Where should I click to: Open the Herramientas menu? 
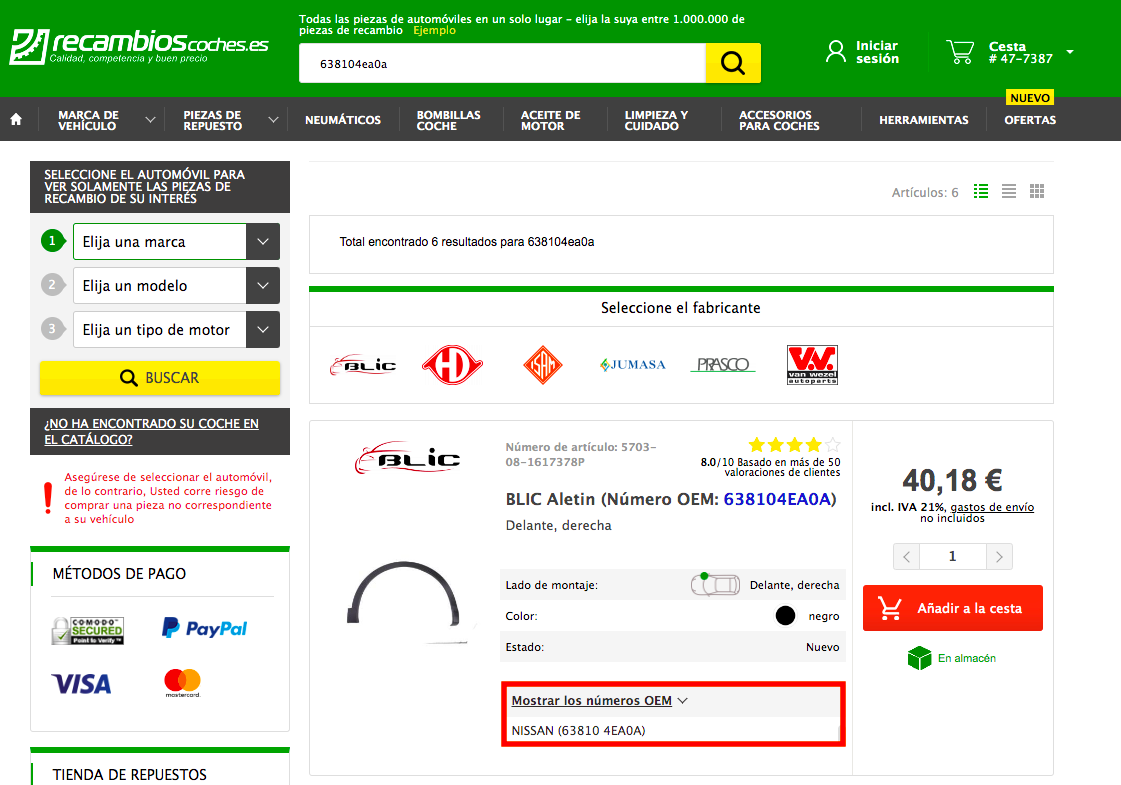click(924, 120)
